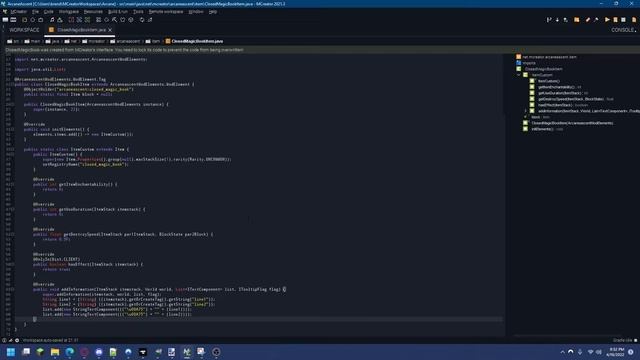640x360 pixels.
Task: Click the main breadcrumb folder
Action: 32,41
